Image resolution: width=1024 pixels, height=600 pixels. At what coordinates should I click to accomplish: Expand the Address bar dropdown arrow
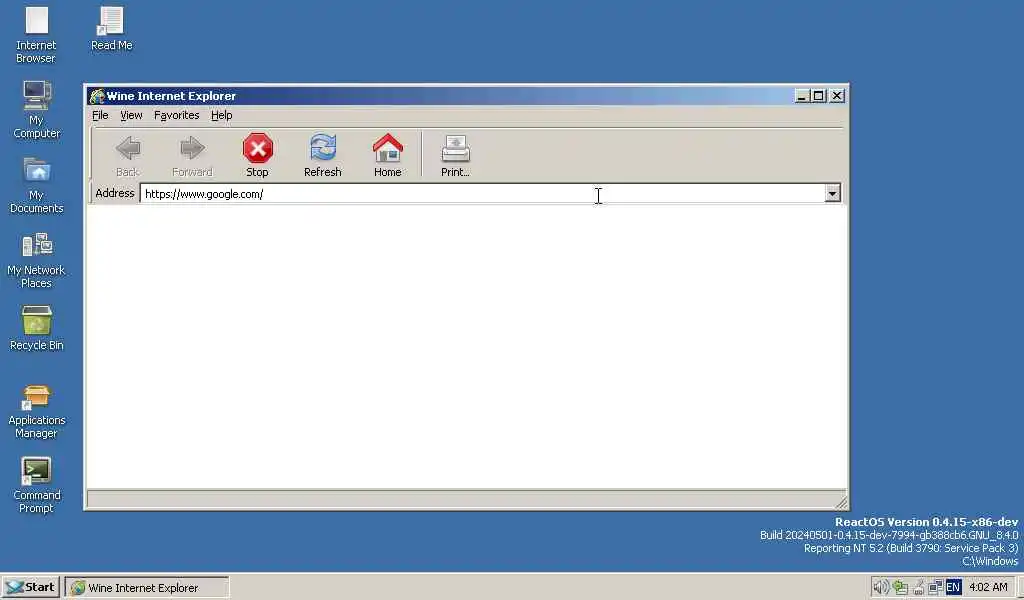[x=832, y=193]
